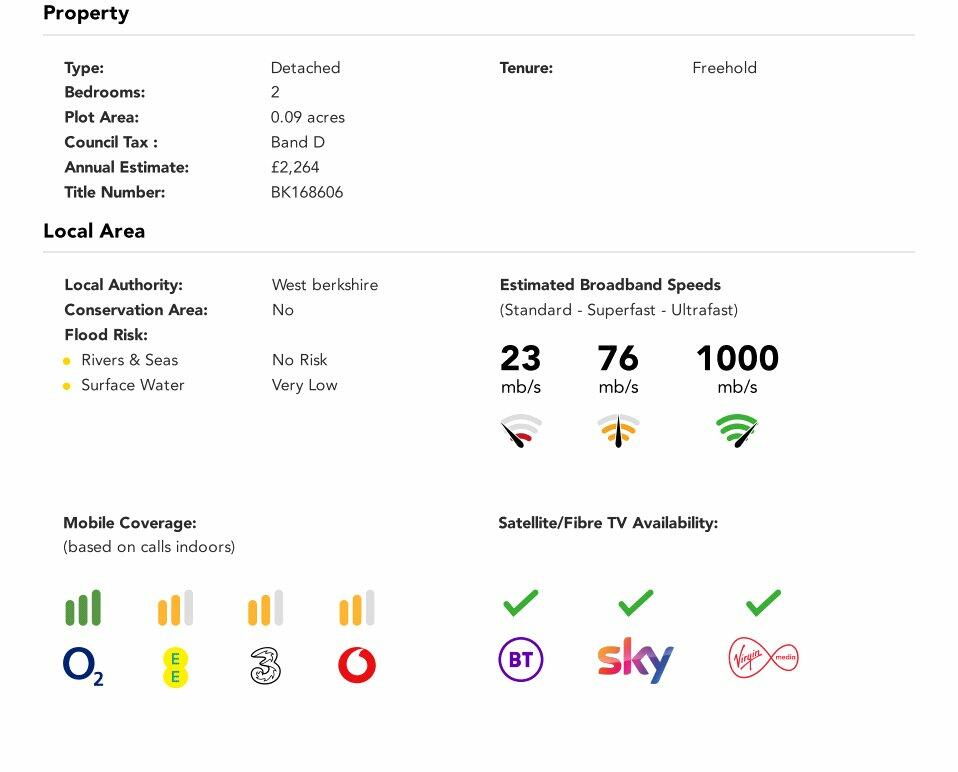Click the green checkmark above Sky
Screen dimensions: 958x772
tap(636, 603)
